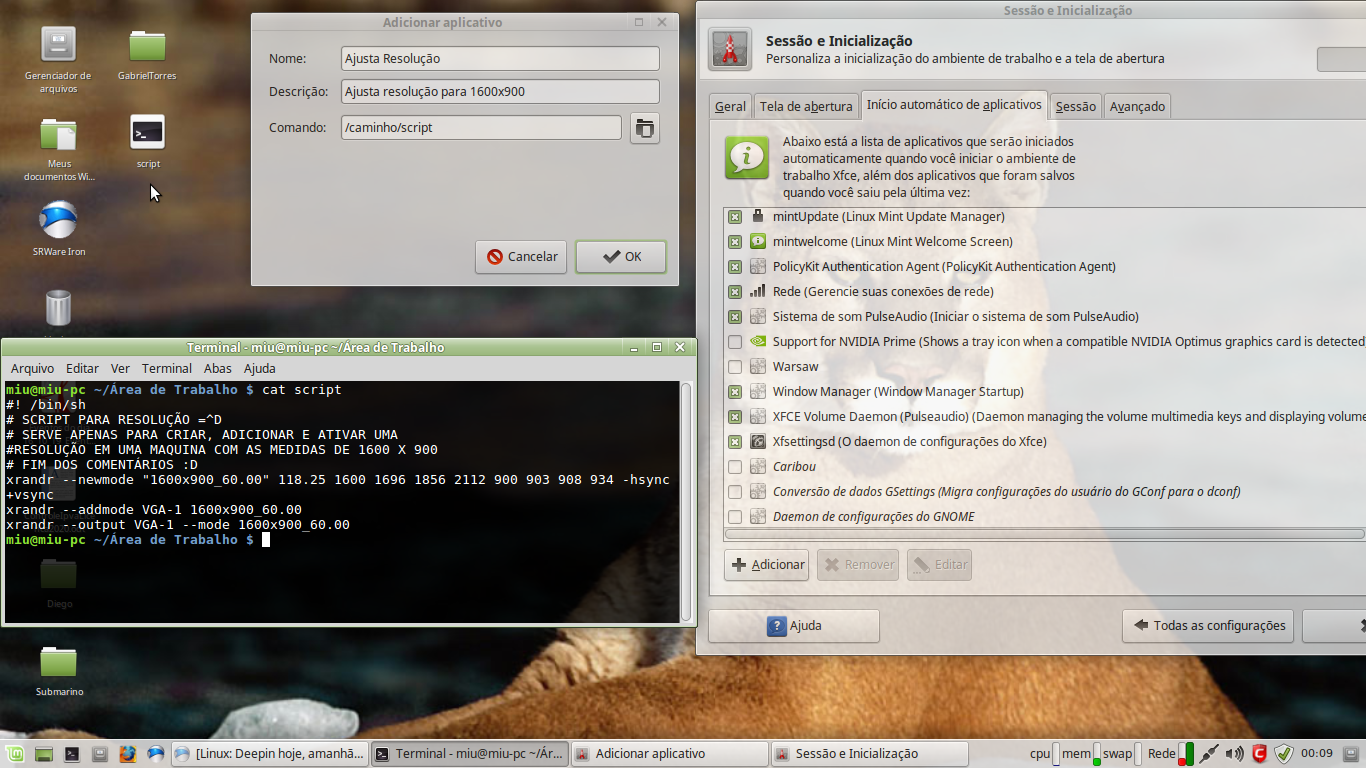Switch to Terminal window via taskbar
The image size is (1366, 768).
[x=469, y=754]
